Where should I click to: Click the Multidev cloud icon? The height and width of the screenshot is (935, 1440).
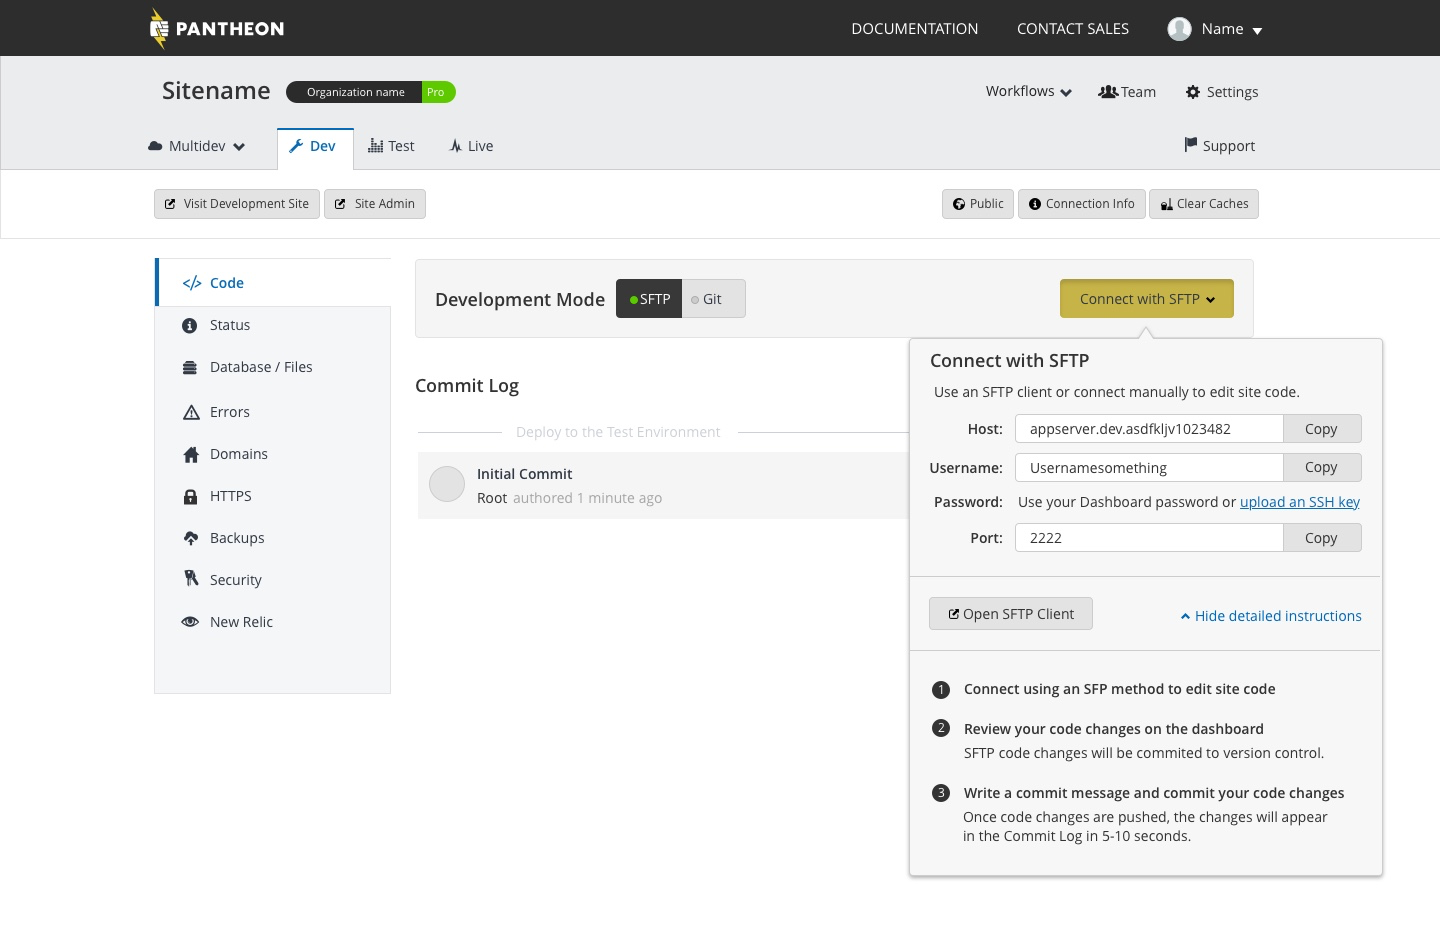(155, 146)
